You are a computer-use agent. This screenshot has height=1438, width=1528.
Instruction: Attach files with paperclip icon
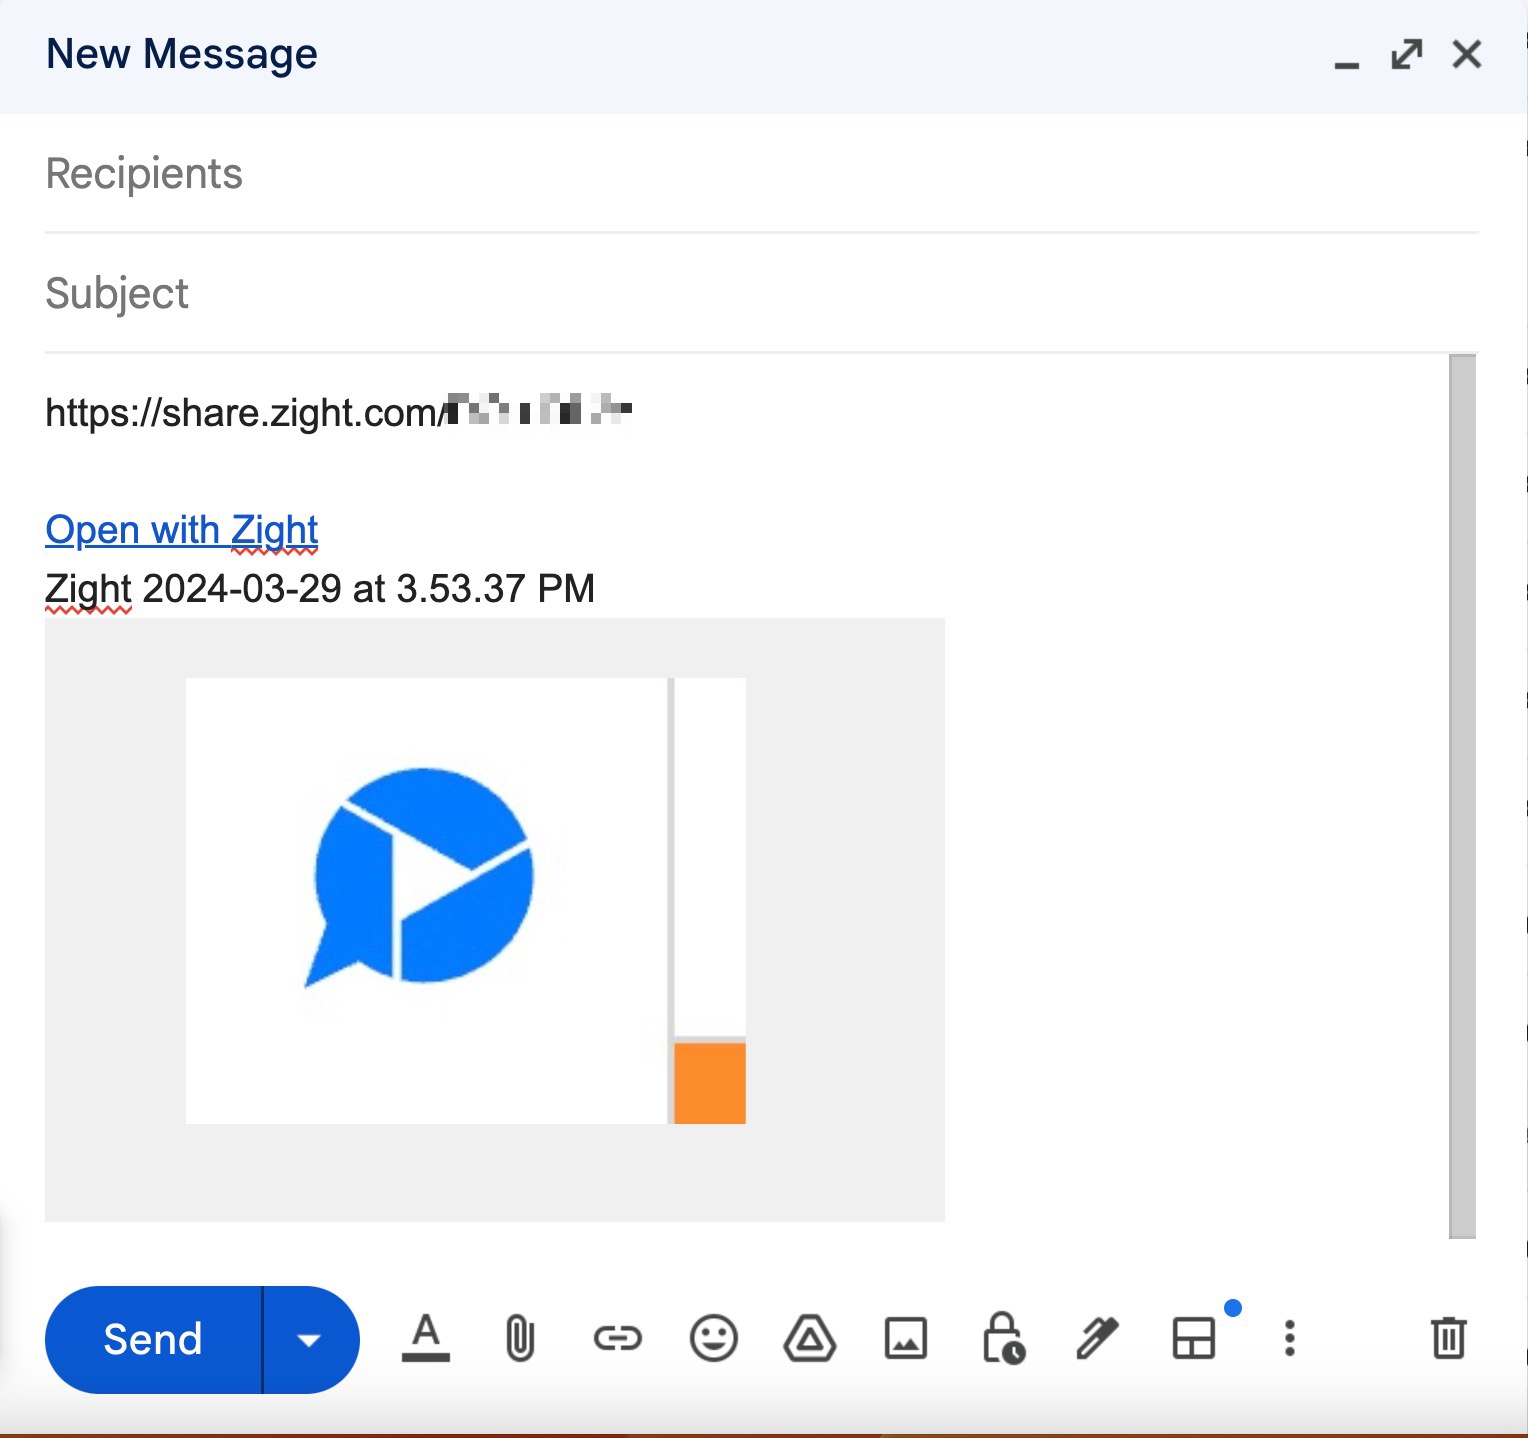pyautogui.click(x=520, y=1338)
